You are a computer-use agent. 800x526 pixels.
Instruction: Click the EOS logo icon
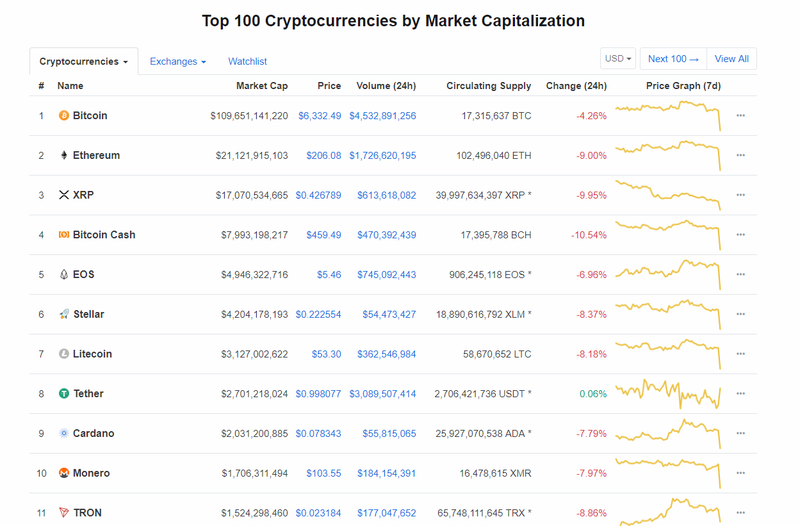(x=64, y=274)
